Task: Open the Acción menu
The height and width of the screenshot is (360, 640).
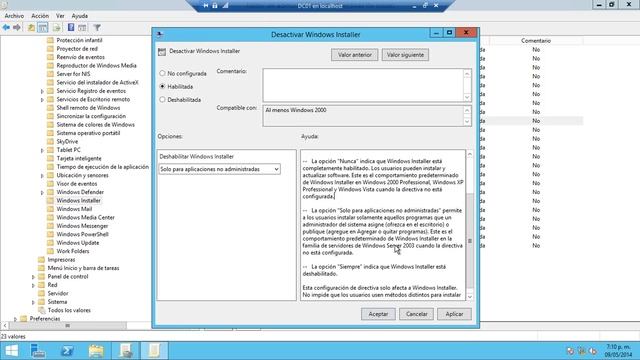Action: [x=40, y=16]
